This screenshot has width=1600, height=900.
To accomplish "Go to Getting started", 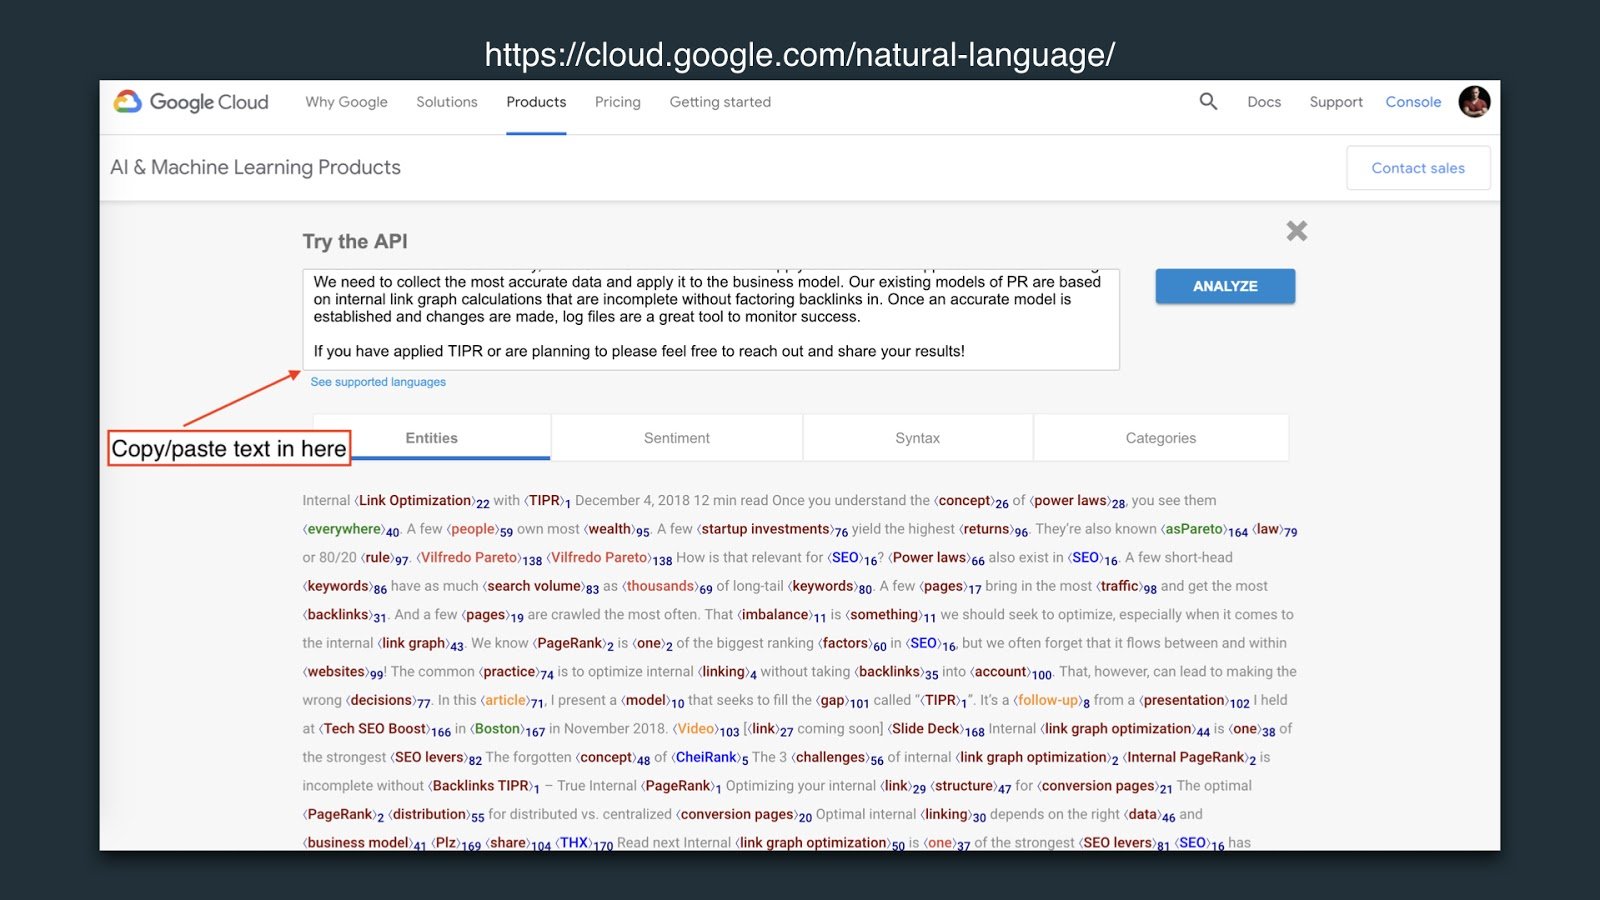I will (720, 102).
